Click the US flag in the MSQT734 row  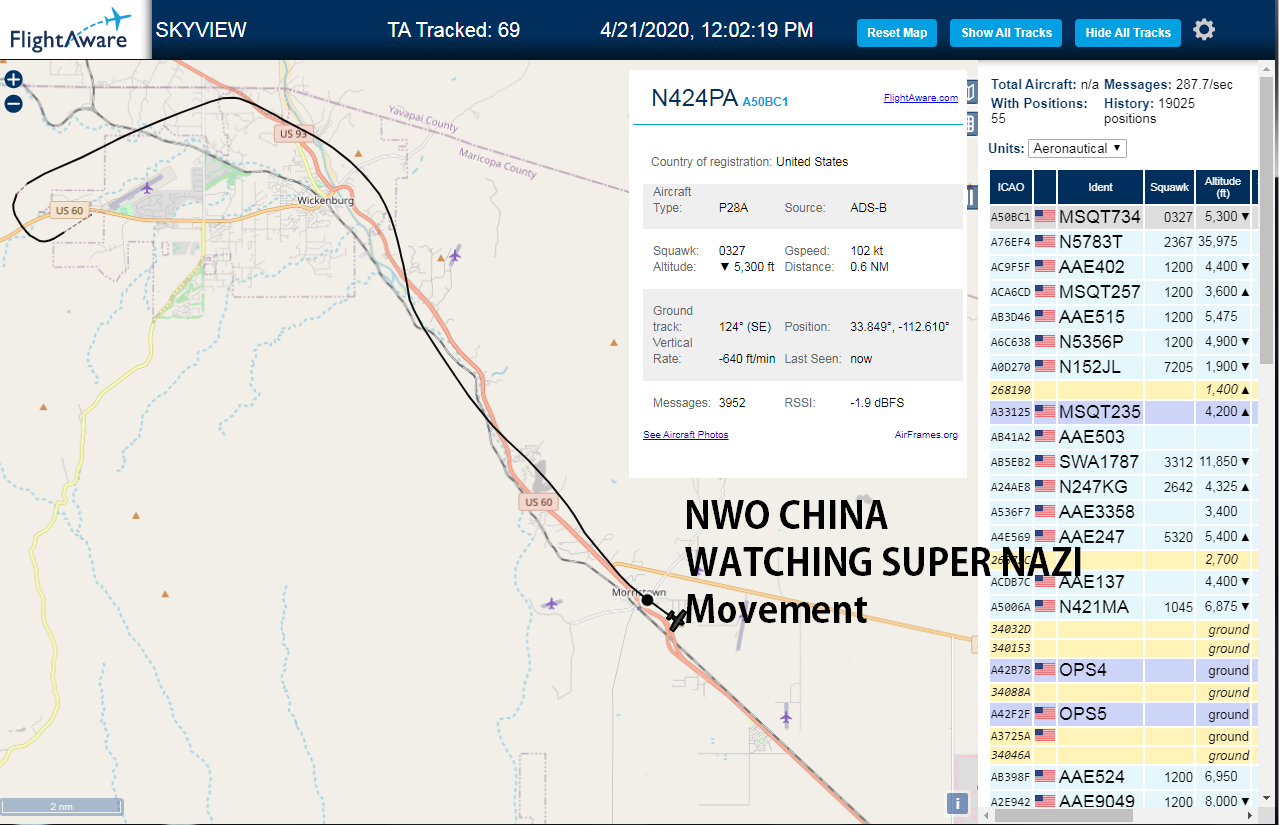pyautogui.click(x=1045, y=216)
